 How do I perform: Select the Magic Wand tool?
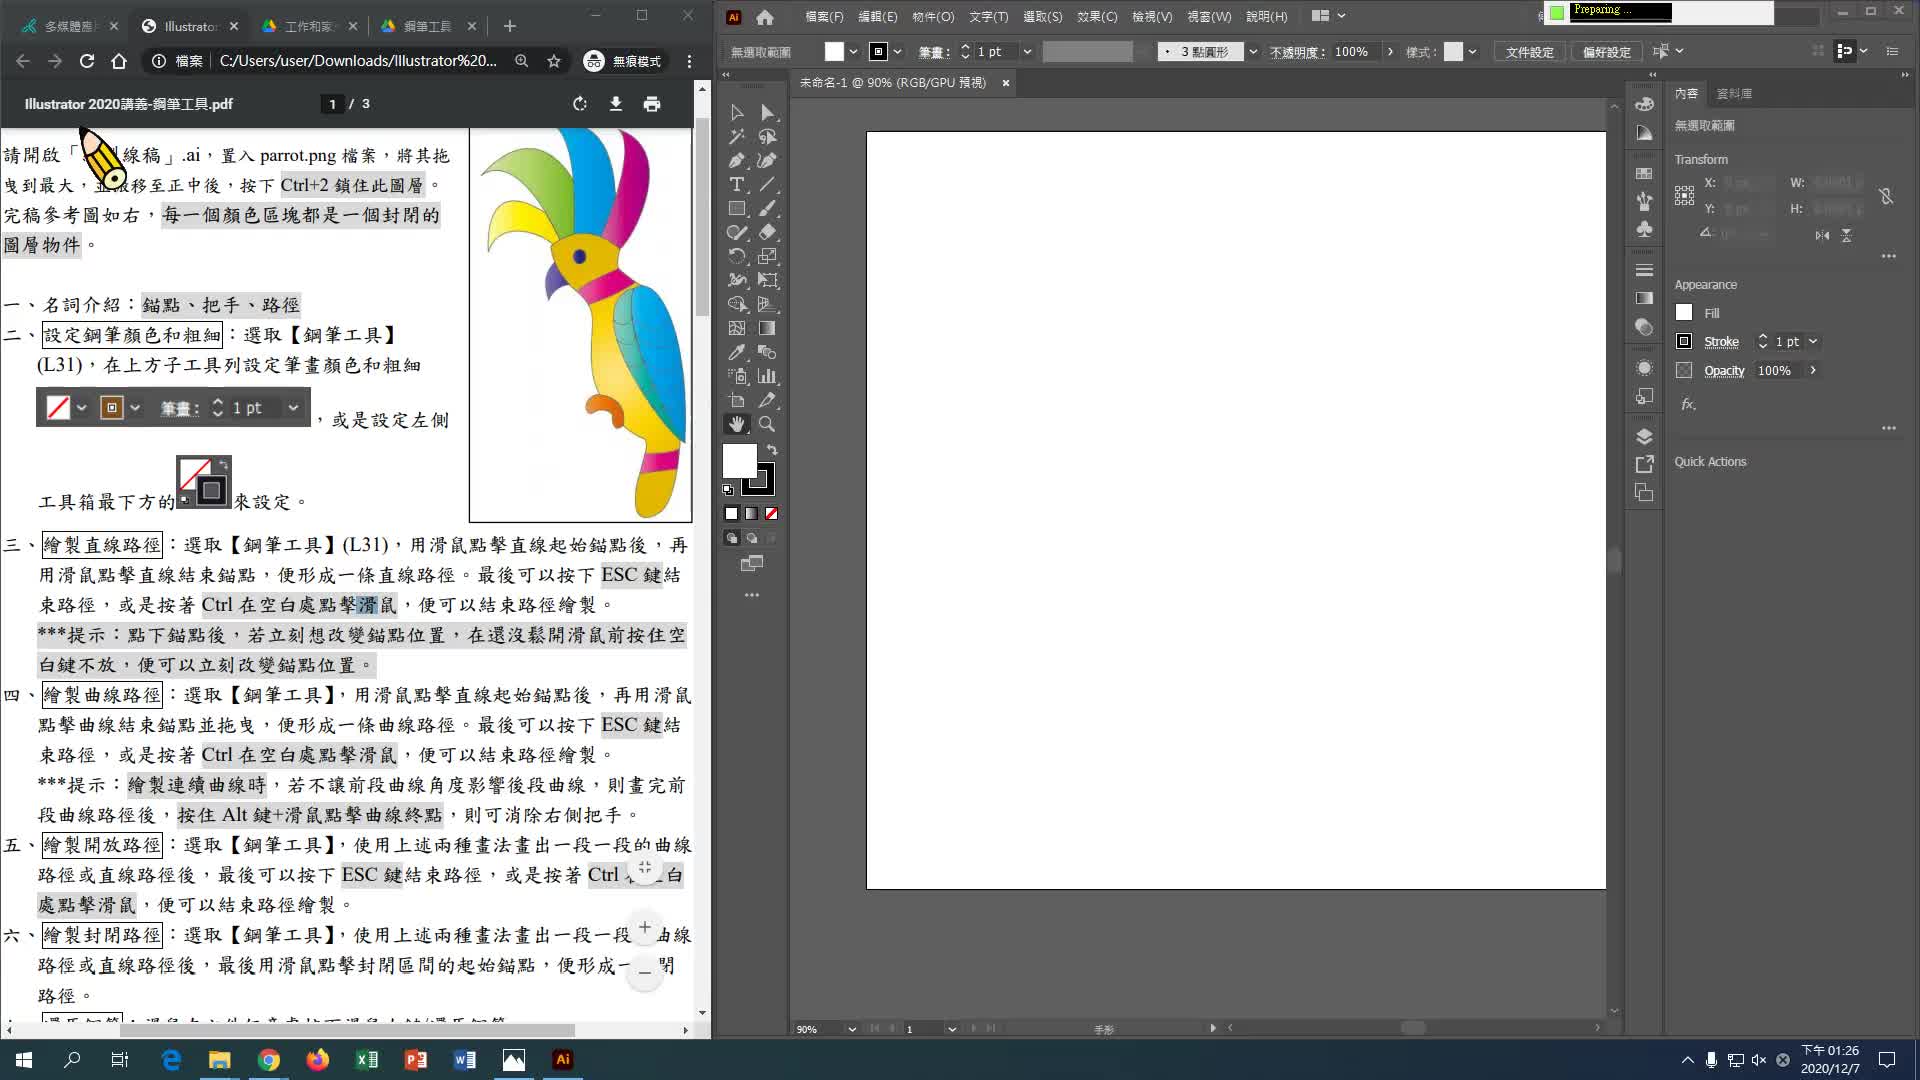click(737, 137)
